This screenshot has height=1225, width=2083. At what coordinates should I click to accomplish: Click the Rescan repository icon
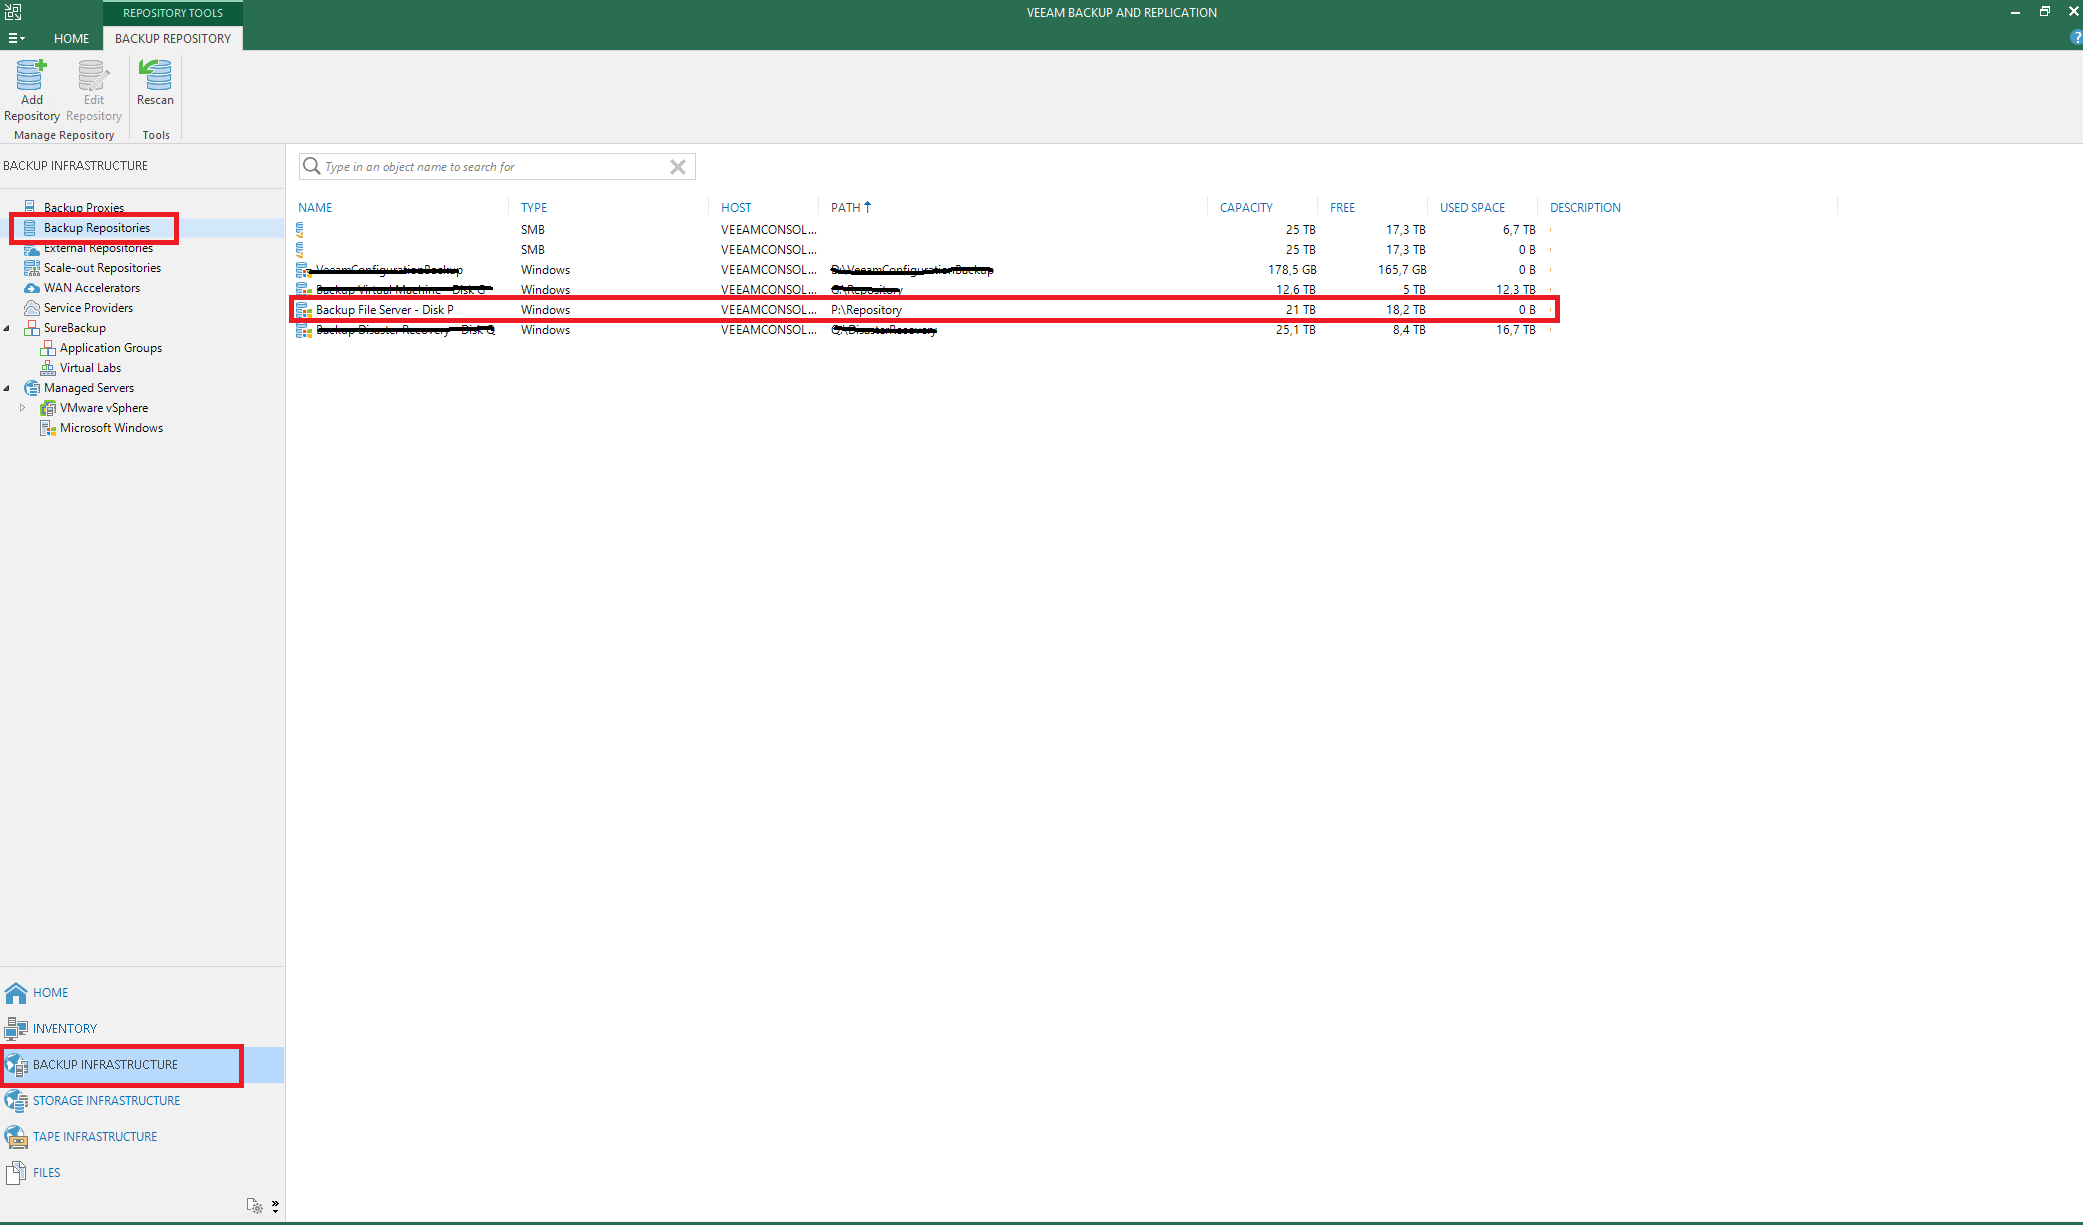pos(155,75)
